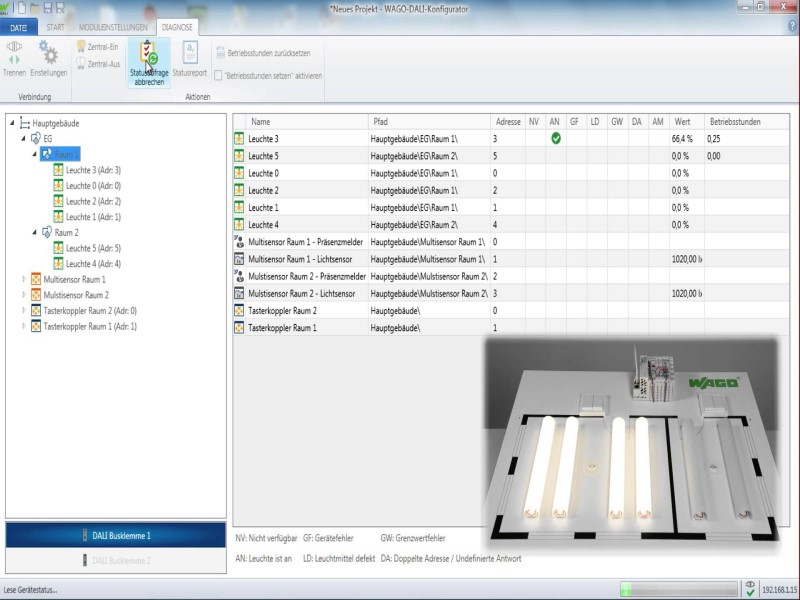Click green check in Leuchte 3 AN column
Image resolution: width=800 pixels, height=600 pixels.
556,138
